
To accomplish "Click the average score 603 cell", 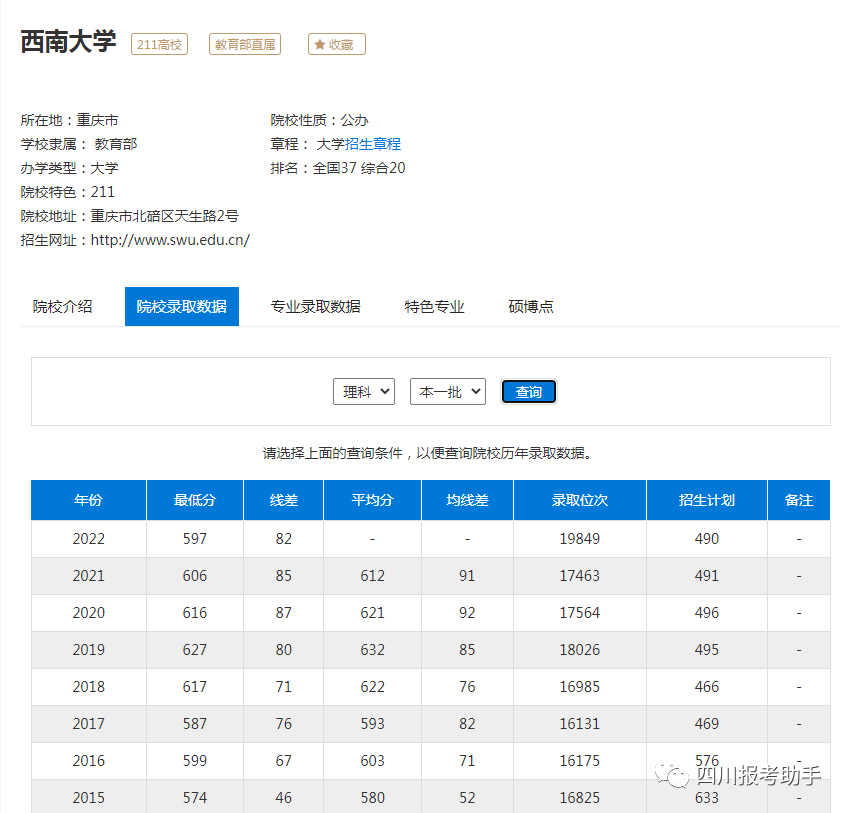I will (373, 760).
